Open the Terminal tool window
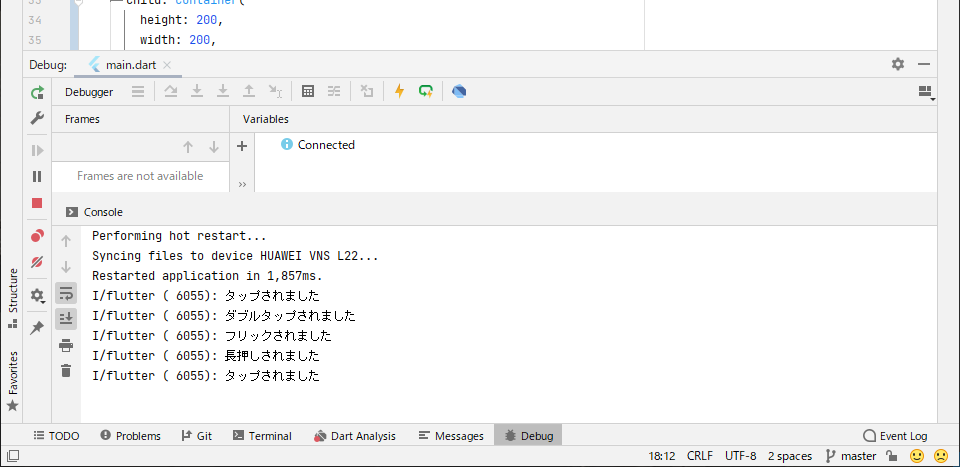Screen dimensions: 960x467 tap(262, 436)
